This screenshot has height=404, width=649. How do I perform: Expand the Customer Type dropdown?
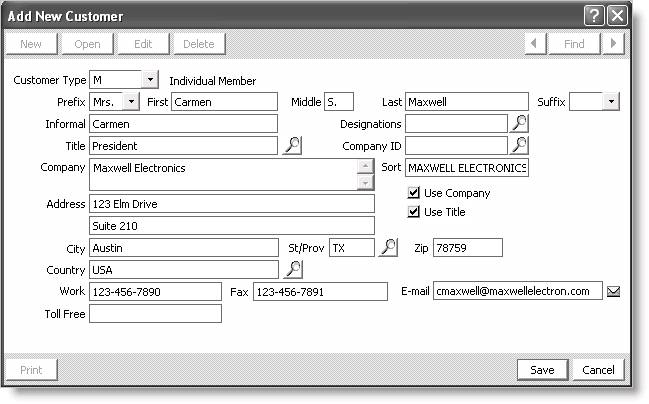pyautogui.click(x=150, y=79)
